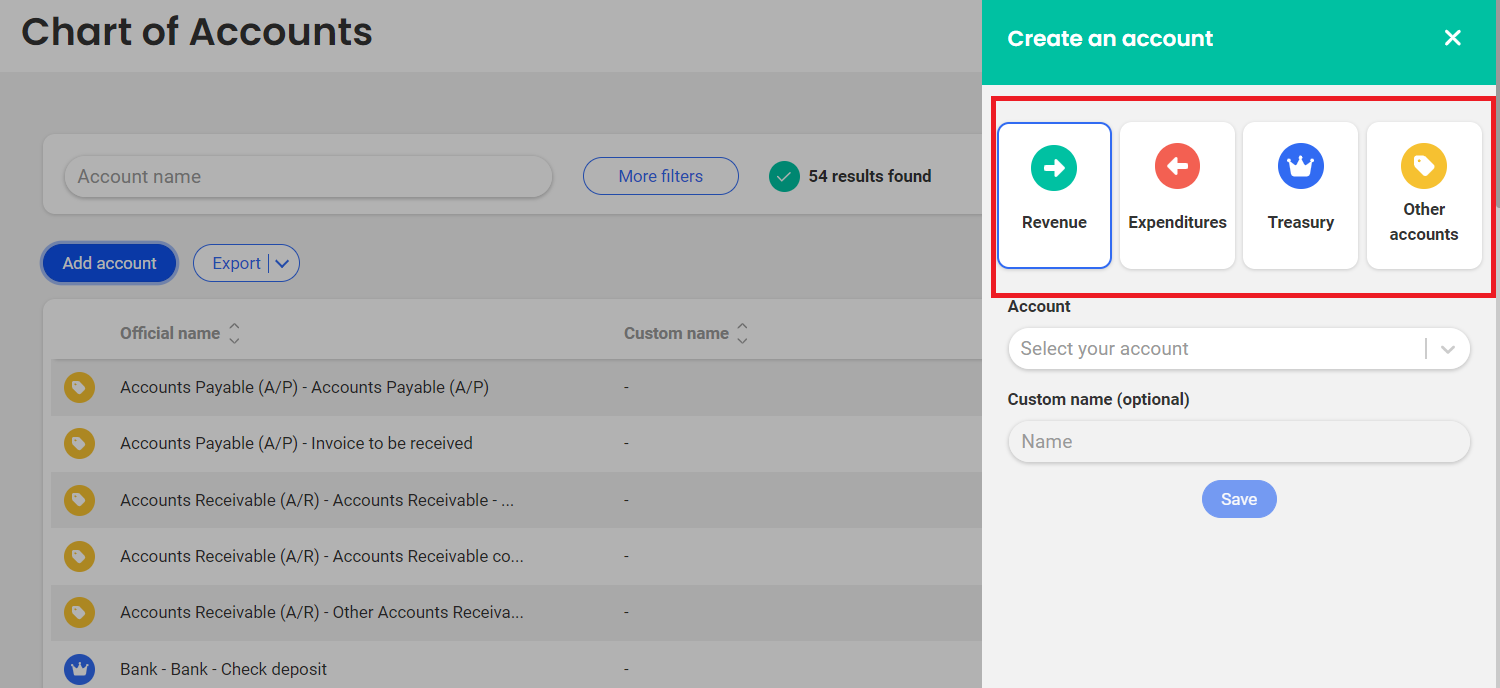
Task: Close the Create an account panel
Action: (1452, 38)
